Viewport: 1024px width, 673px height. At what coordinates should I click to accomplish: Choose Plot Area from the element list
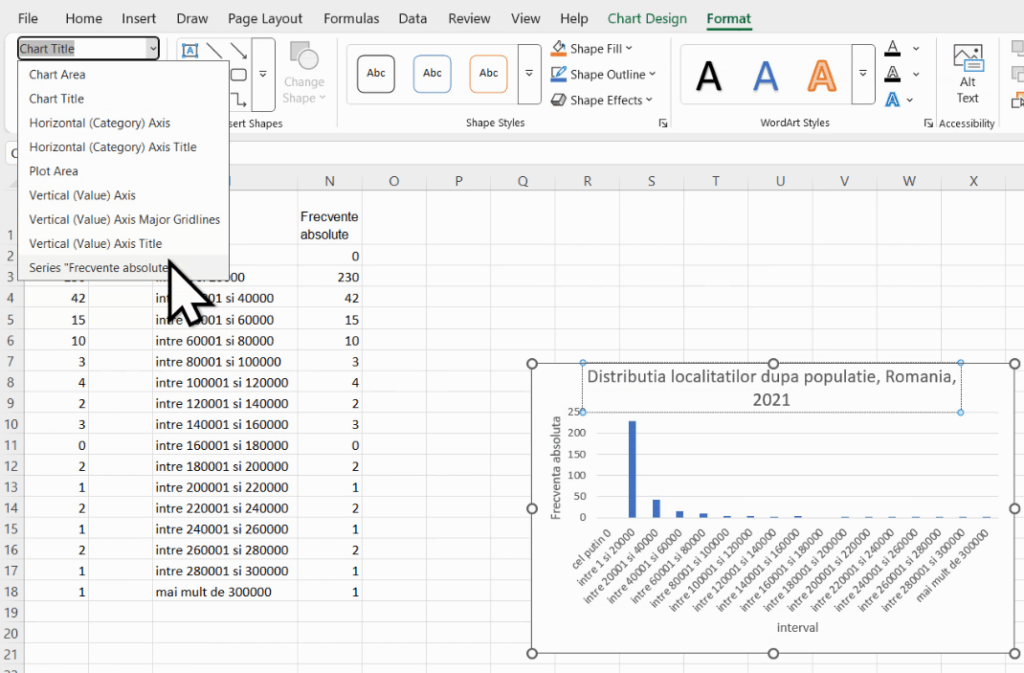click(x=54, y=171)
